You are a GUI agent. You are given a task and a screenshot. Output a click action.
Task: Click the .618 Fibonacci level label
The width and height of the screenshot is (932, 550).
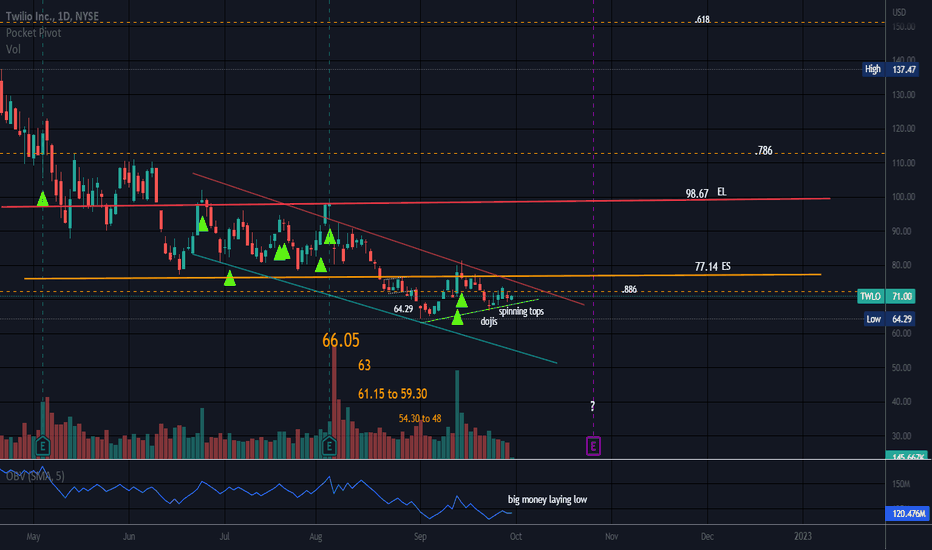click(703, 20)
